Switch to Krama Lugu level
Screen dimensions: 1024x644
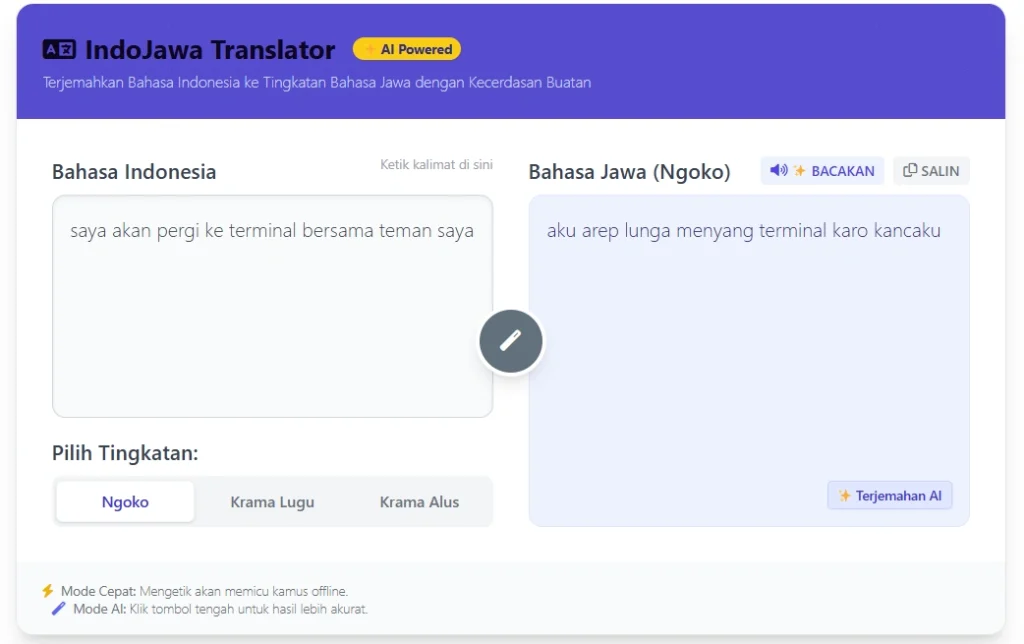pos(272,502)
